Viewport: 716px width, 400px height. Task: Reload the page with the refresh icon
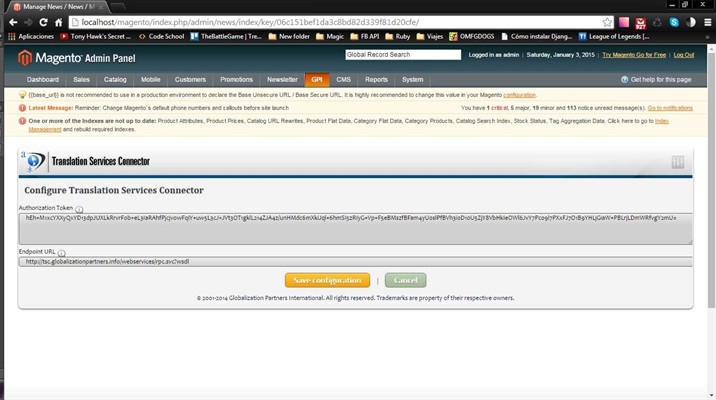pyautogui.click(x=43, y=22)
